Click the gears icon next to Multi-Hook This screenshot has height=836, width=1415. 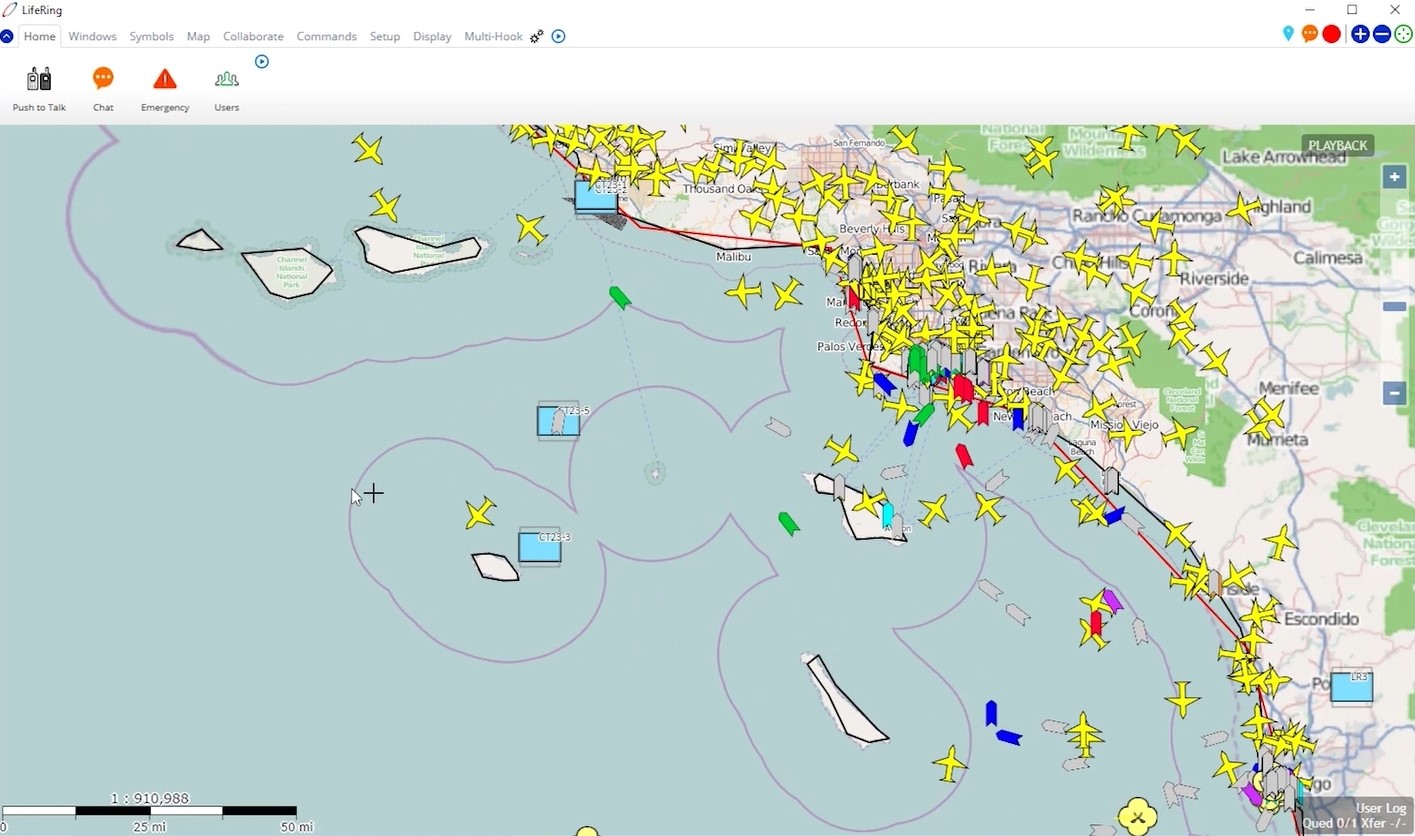click(x=537, y=36)
